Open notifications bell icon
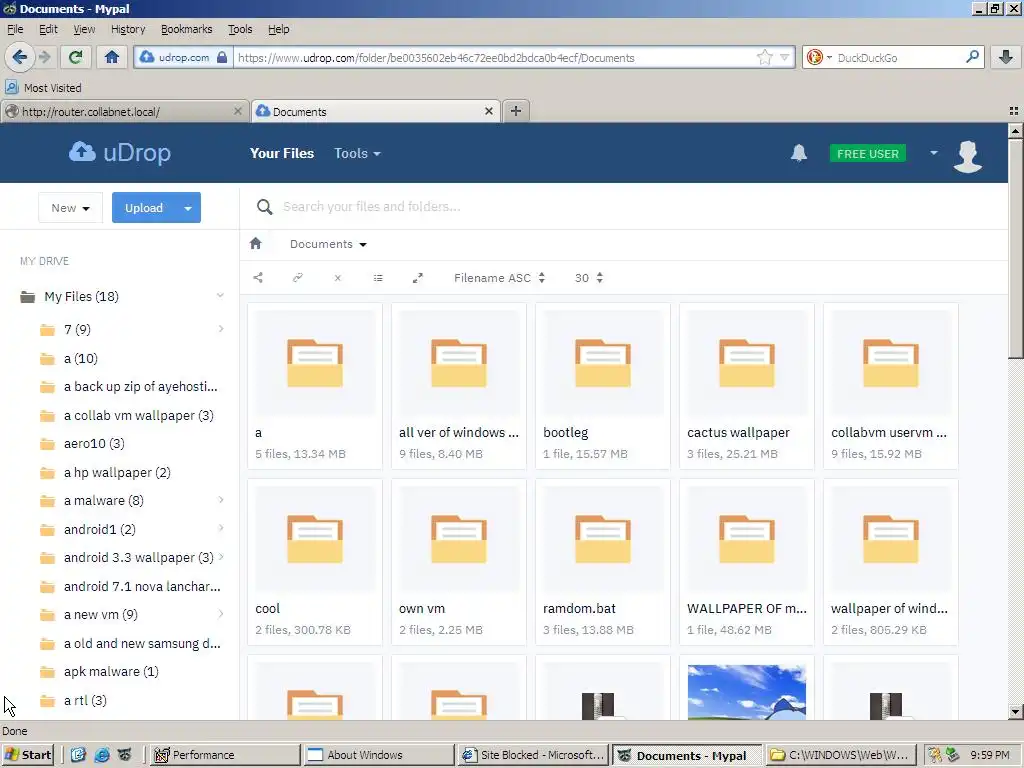 click(x=799, y=153)
